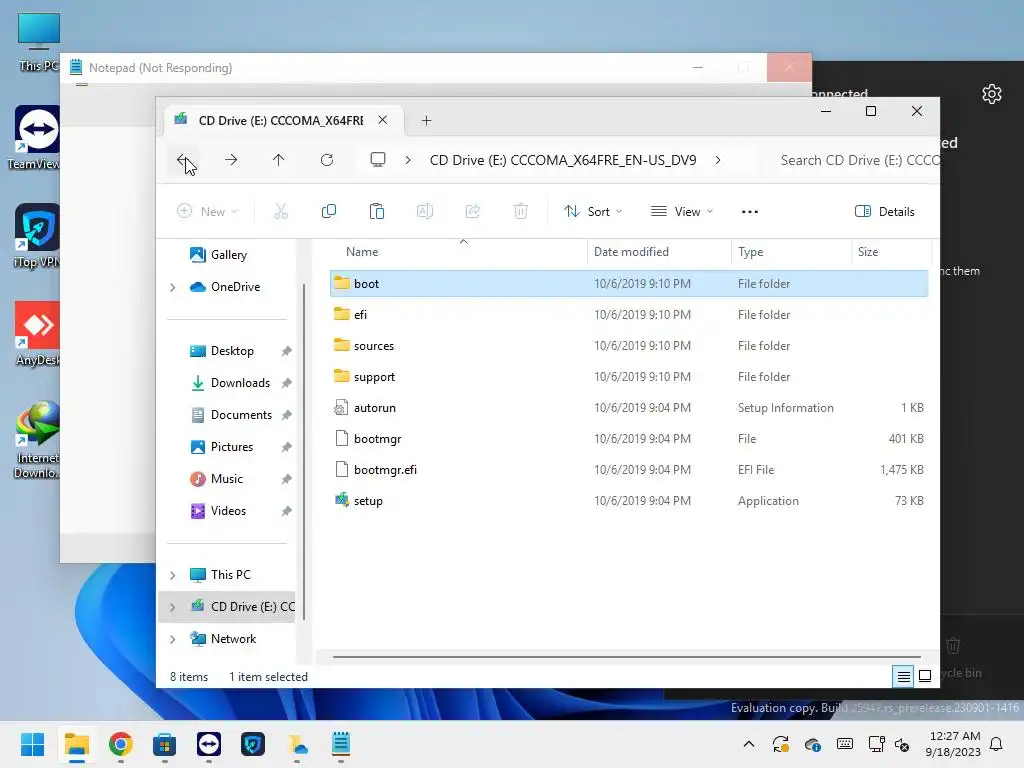The image size is (1024, 768).
Task: Open the Windows Start menu
Action: 32,744
